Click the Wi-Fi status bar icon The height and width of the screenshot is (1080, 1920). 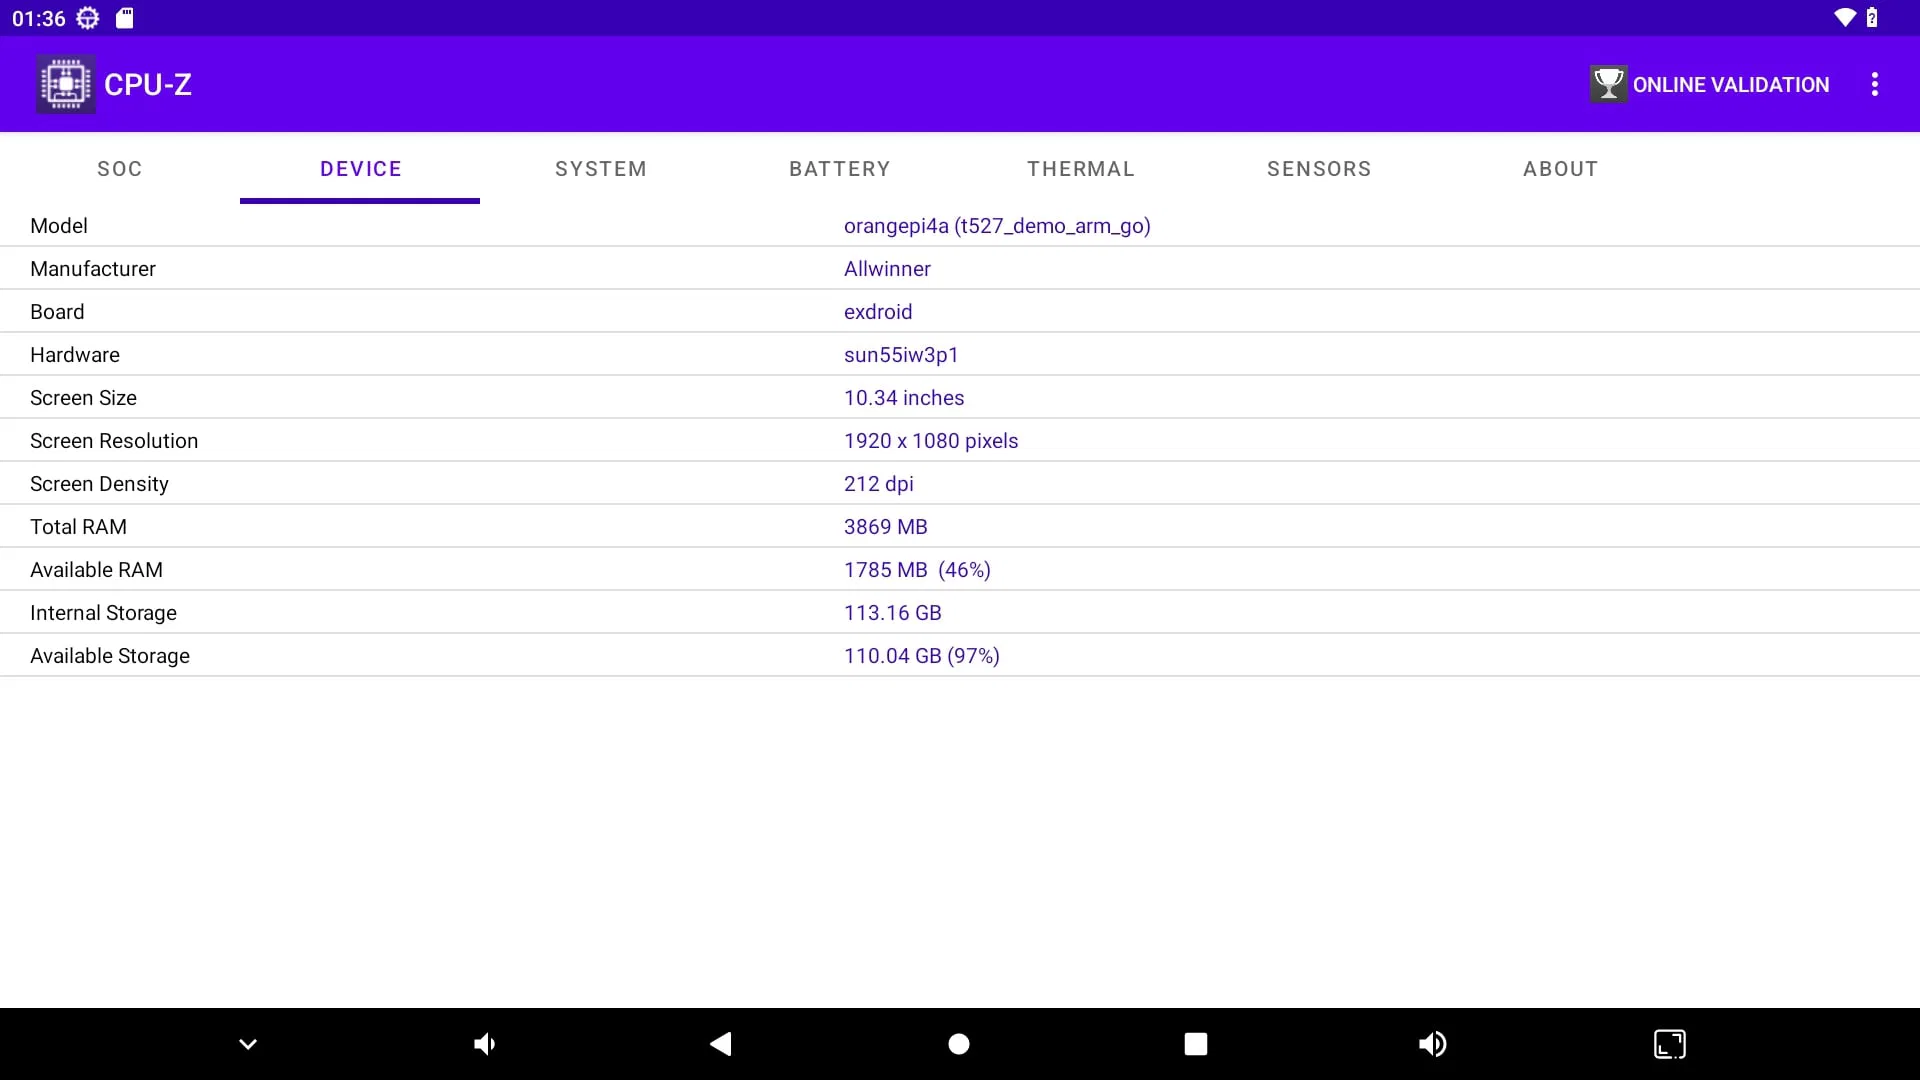(1844, 18)
